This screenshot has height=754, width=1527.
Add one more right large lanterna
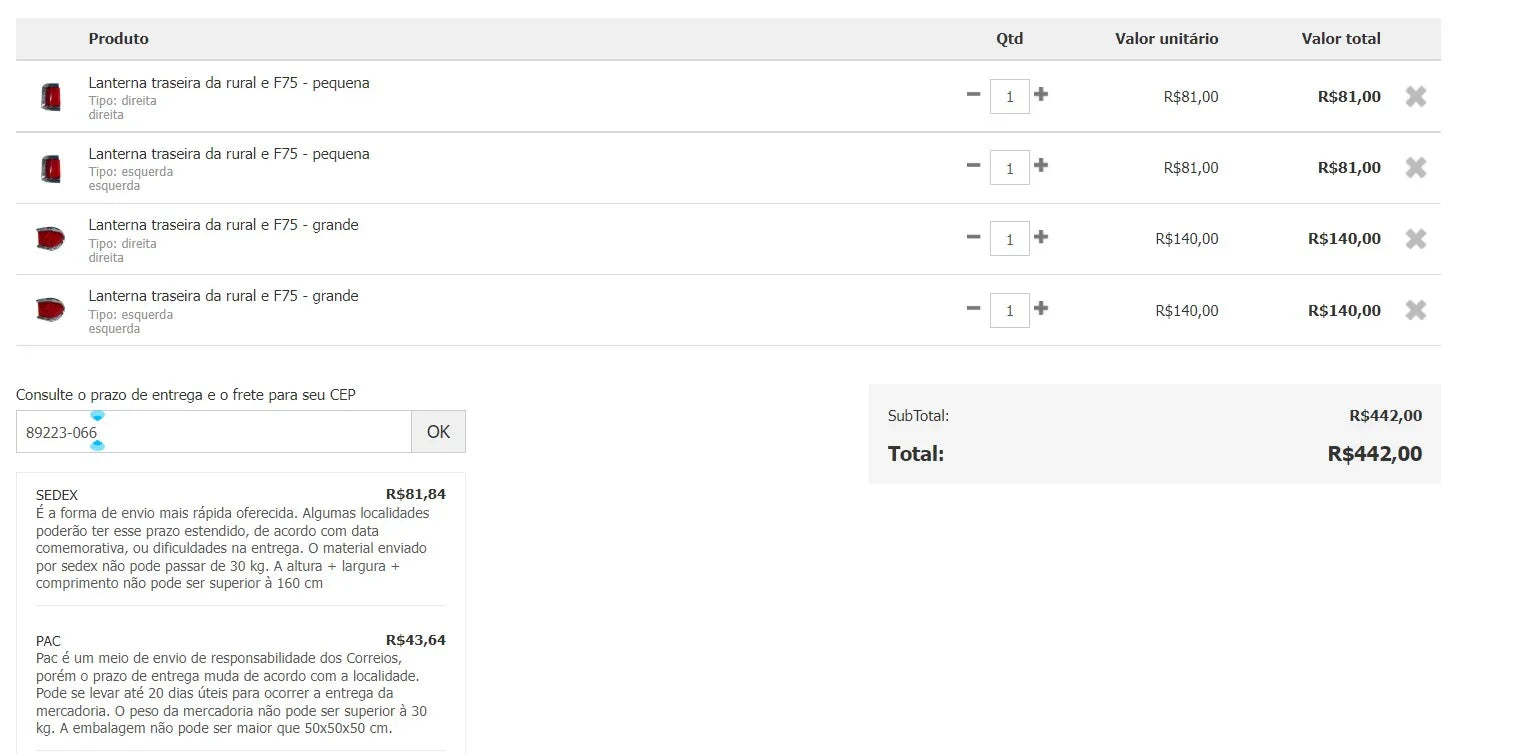[1041, 237]
